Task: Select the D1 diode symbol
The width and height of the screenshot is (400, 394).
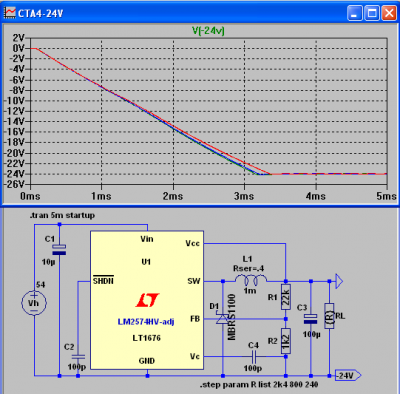Action: pos(223,319)
